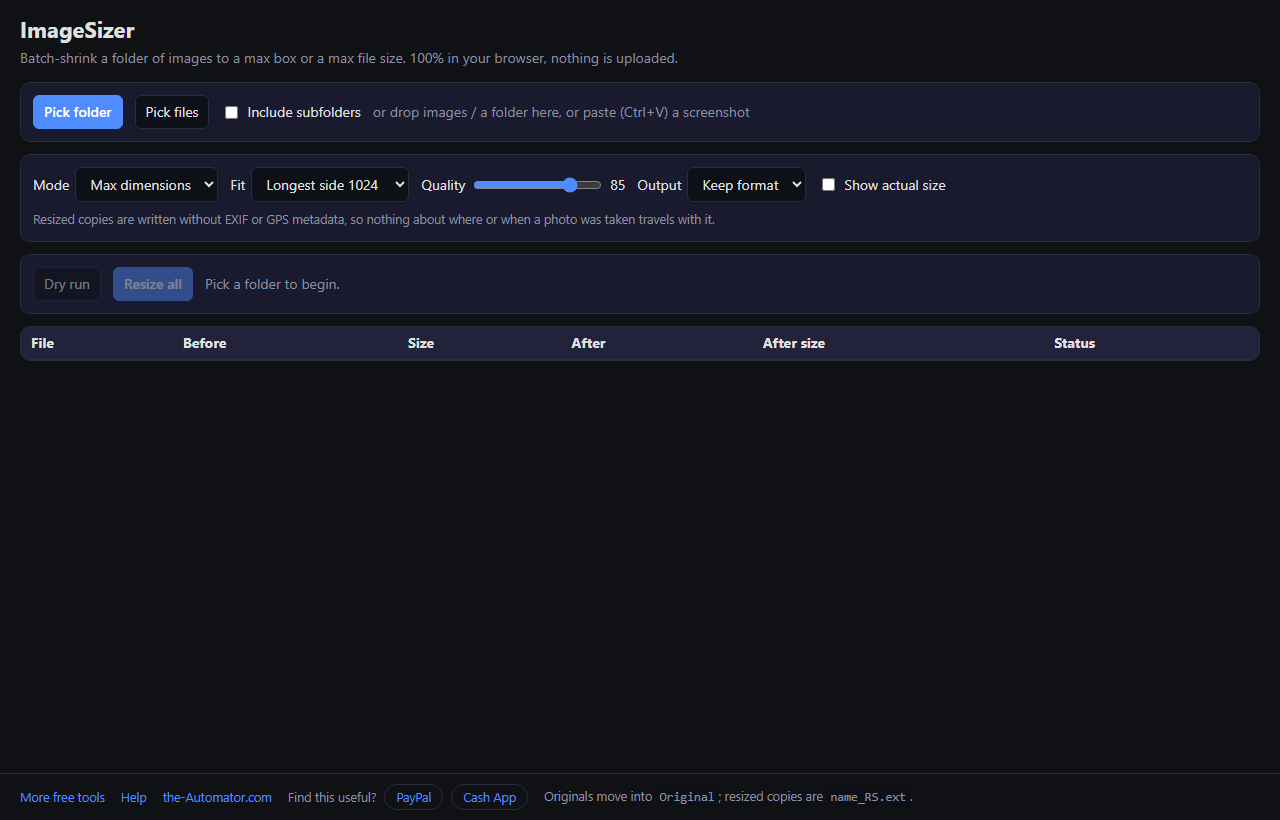This screenshot has width=1280, height=820.
Task: Click the name_RS.ext code text
Action: point(868,797)
